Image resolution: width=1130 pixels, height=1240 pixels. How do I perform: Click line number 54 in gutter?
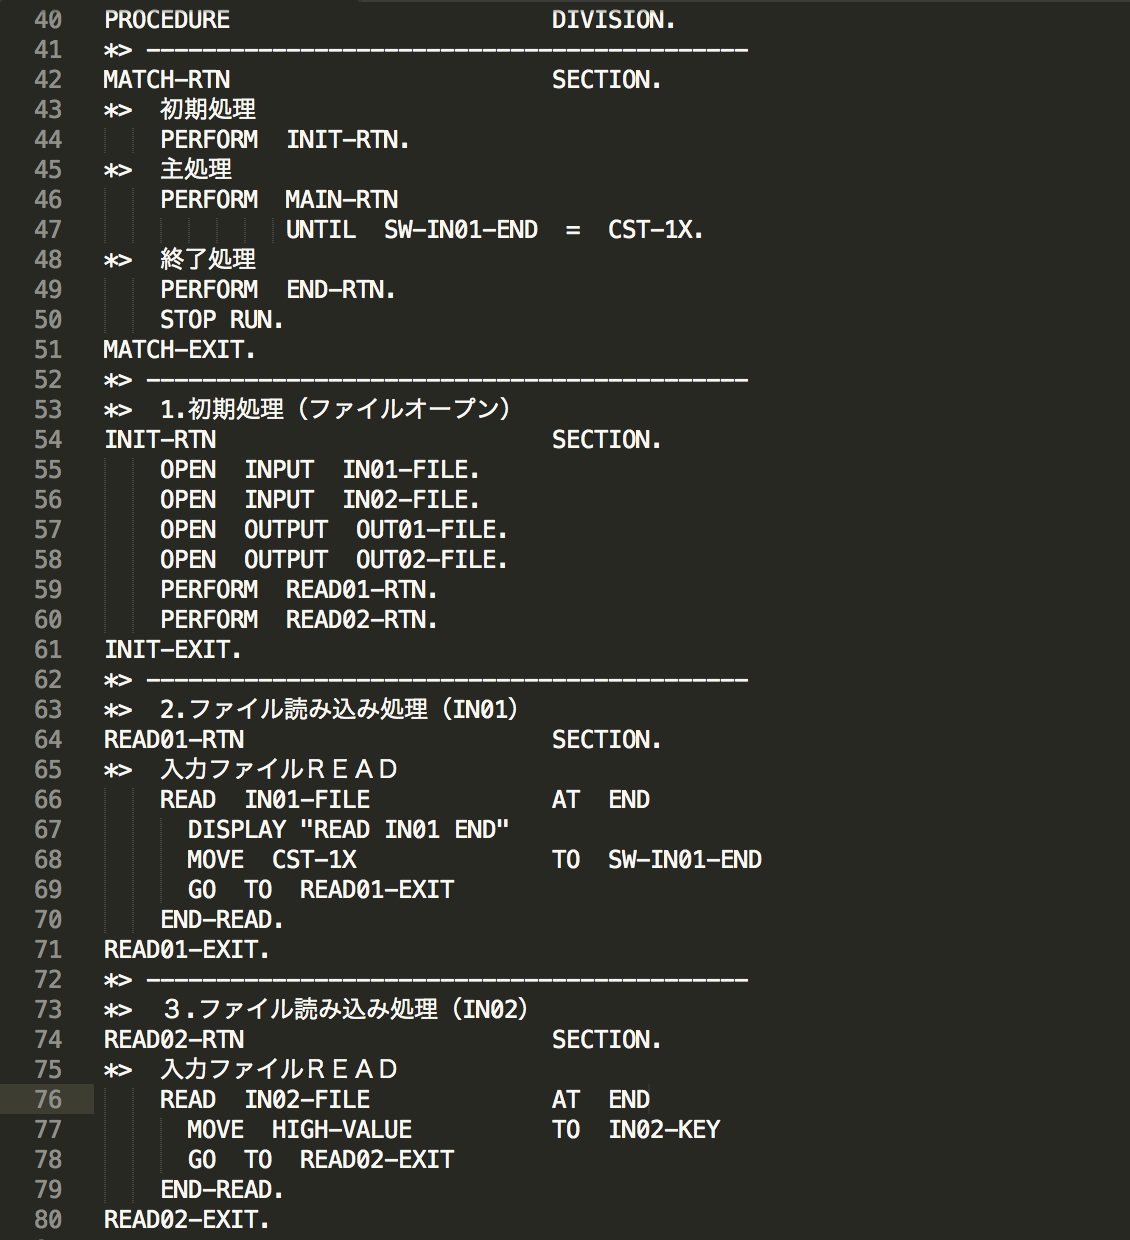(x=48, y=440)
